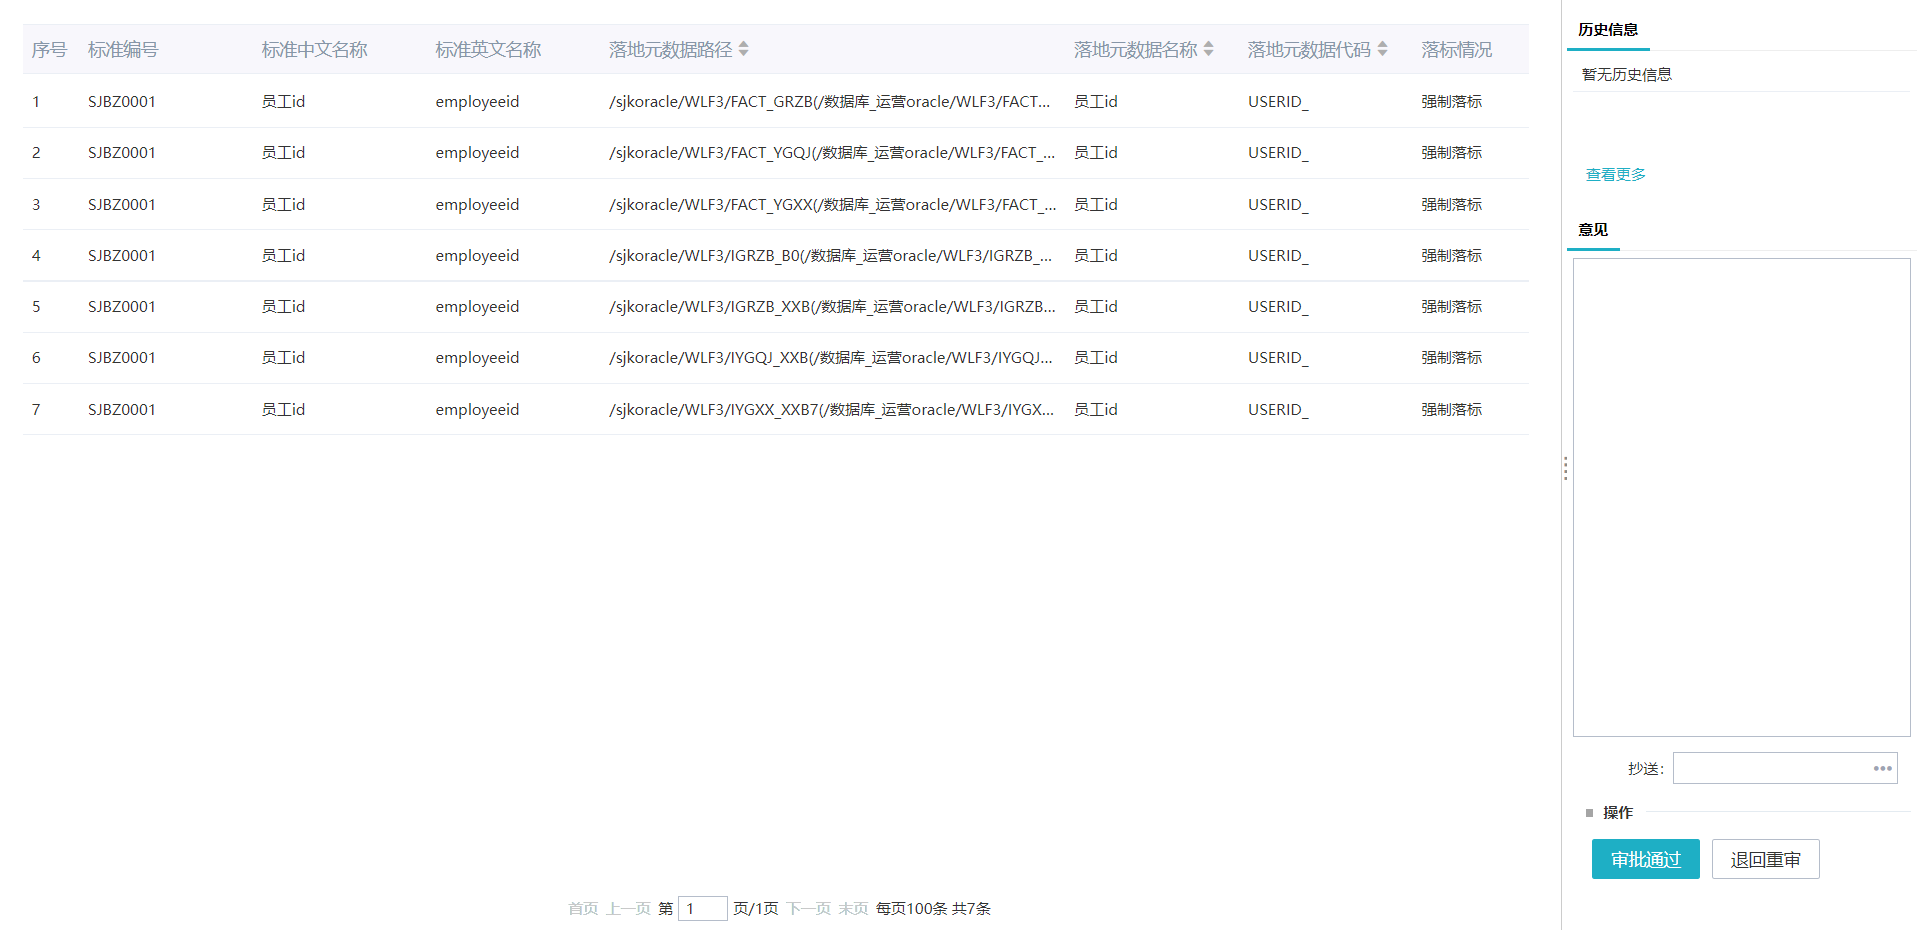Viewport: 1917px width, 930px height.
Task: Sort by 落地元数据代码 column arrows
Action: [x=1382, y=49]
